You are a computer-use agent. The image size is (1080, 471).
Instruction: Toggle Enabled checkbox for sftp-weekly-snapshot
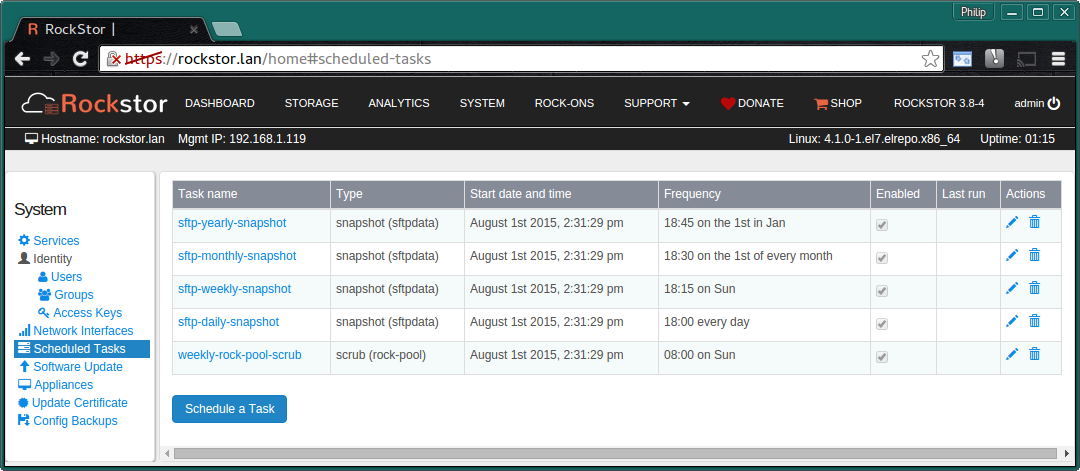click(882, 291)
